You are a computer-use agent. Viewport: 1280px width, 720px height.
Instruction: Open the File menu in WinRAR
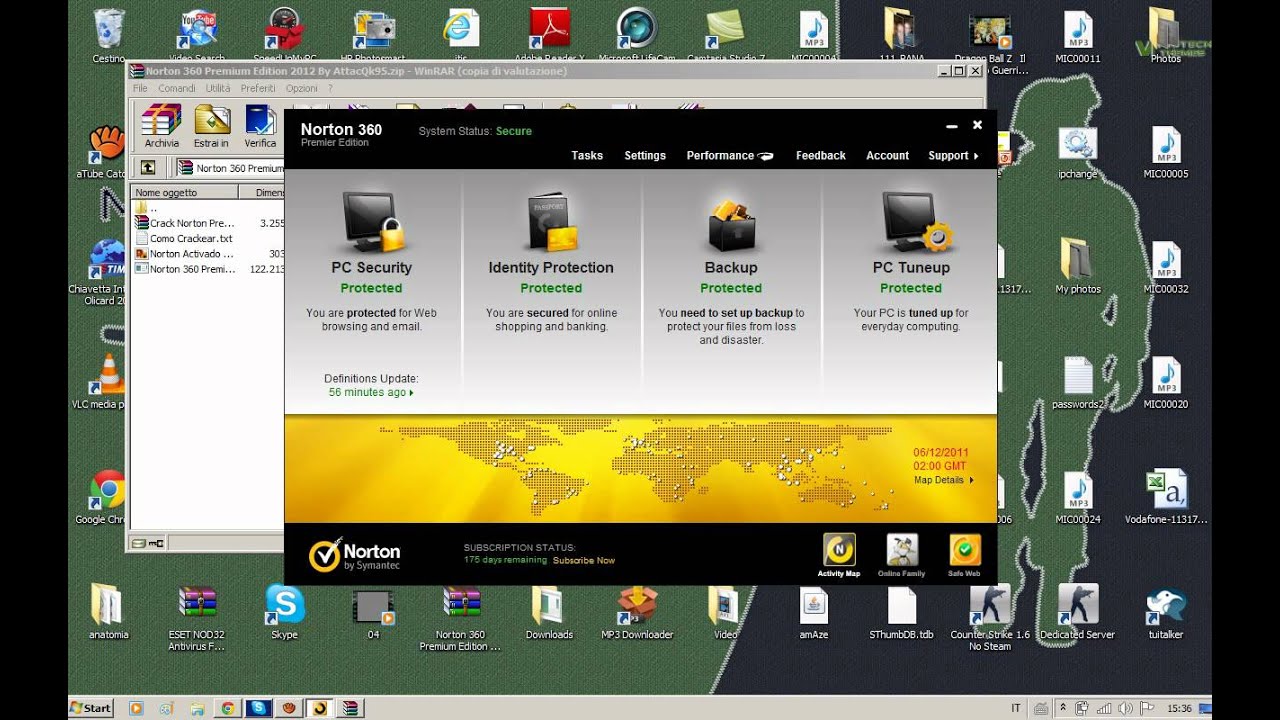pyautogui.click(x=141, y=88)
